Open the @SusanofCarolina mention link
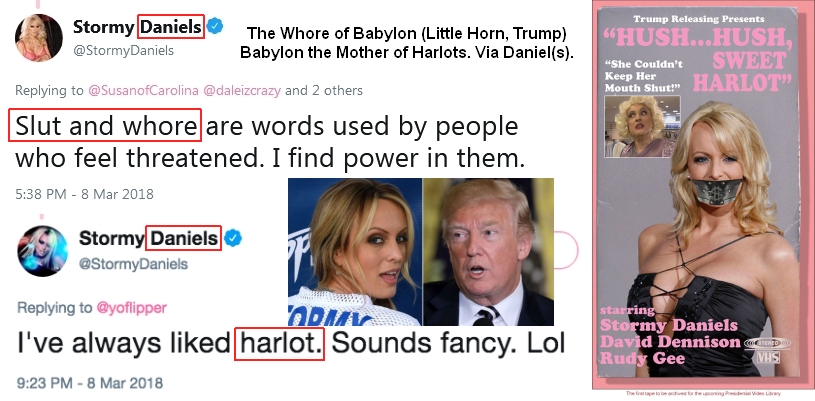Viewport: 815px width, 401px height. click(144, 90)
